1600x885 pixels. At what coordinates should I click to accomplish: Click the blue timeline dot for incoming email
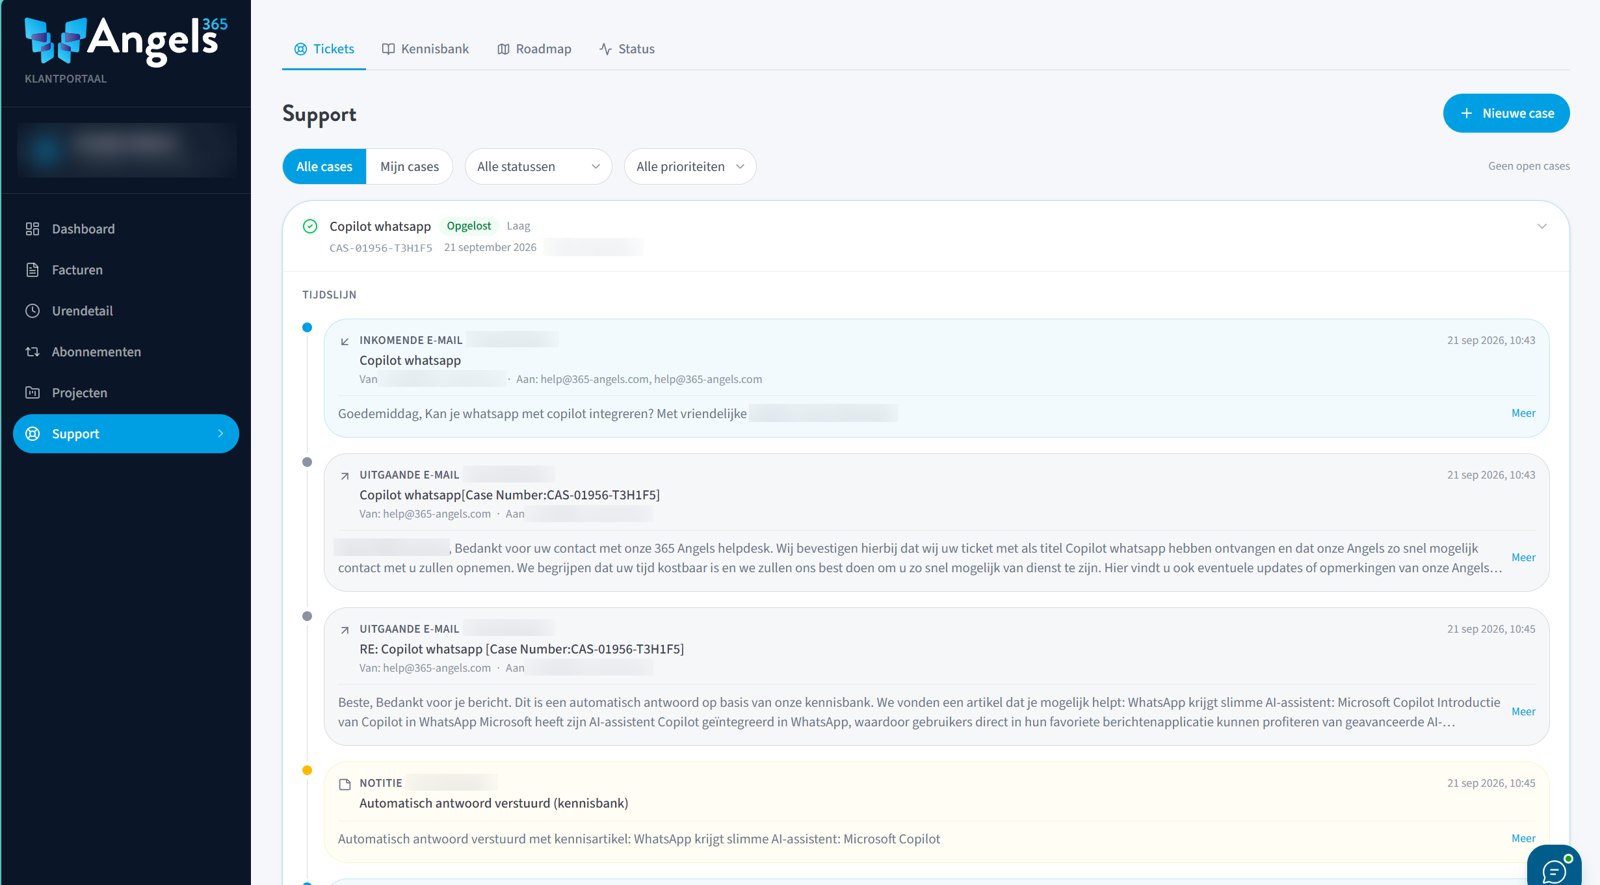307,327
